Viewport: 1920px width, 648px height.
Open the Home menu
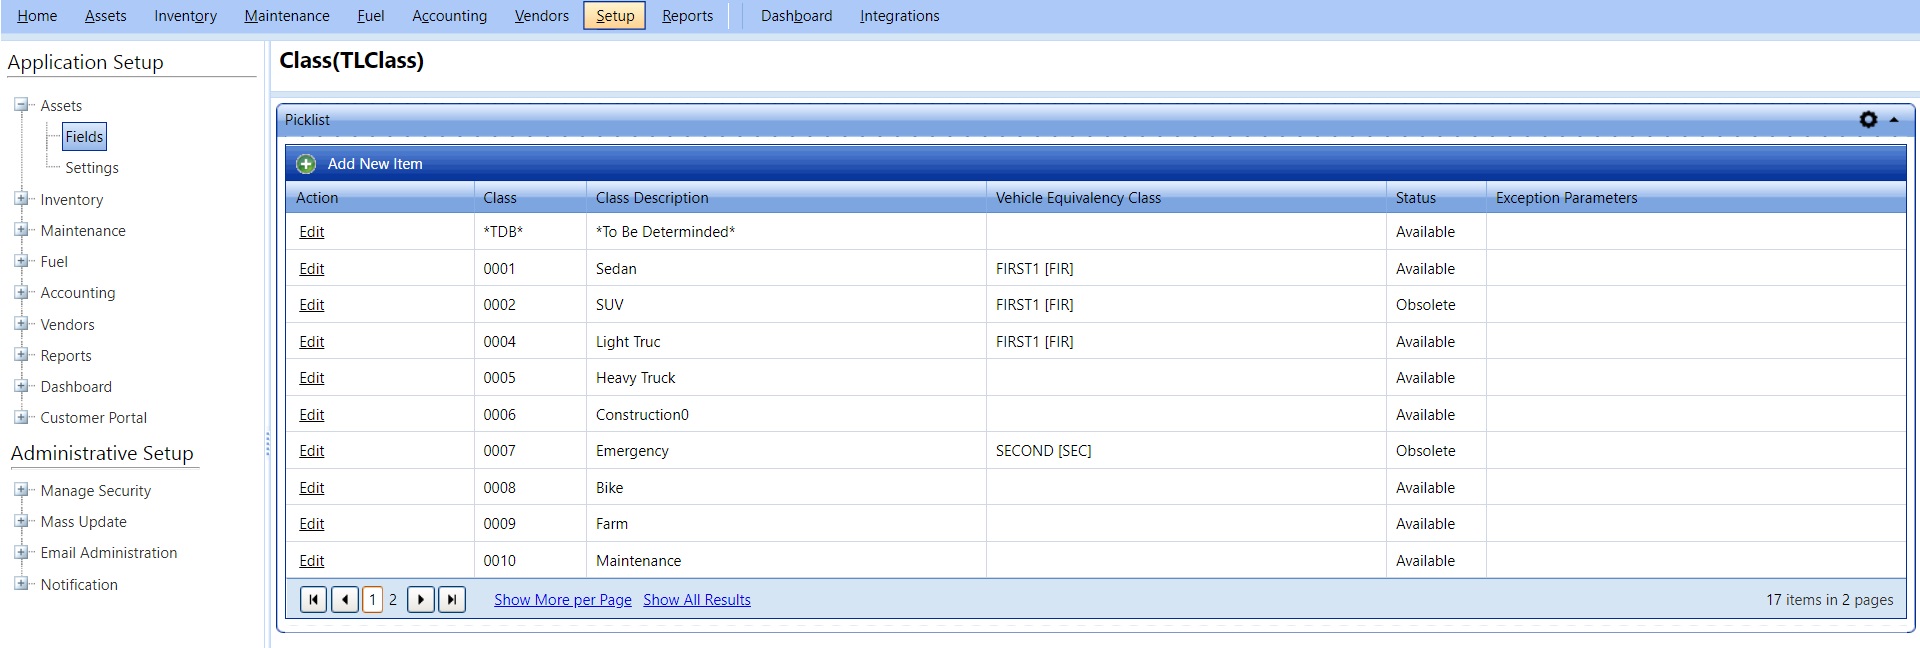37,16
